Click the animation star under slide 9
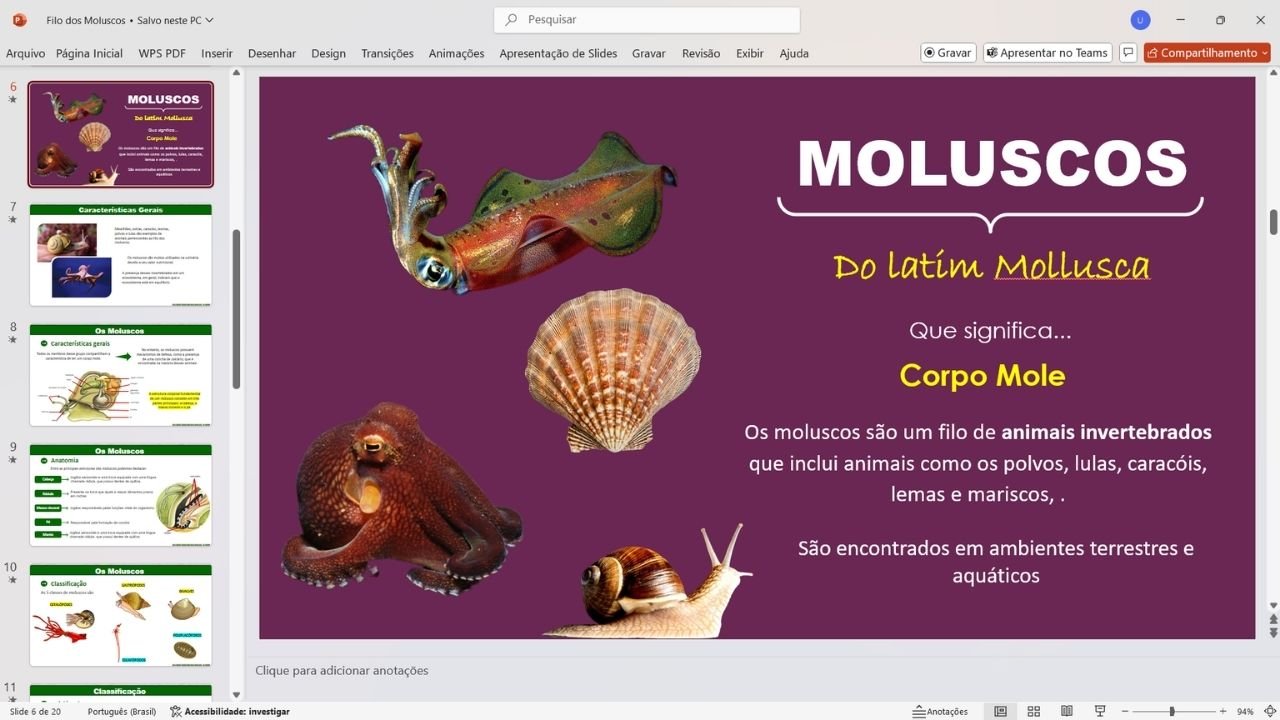1280x720 pixels. pos(13,460)
